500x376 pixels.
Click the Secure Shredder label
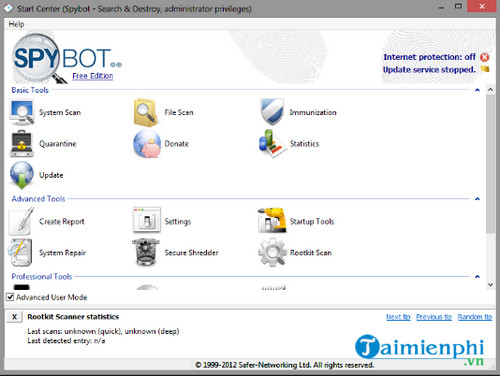point(191,253)
